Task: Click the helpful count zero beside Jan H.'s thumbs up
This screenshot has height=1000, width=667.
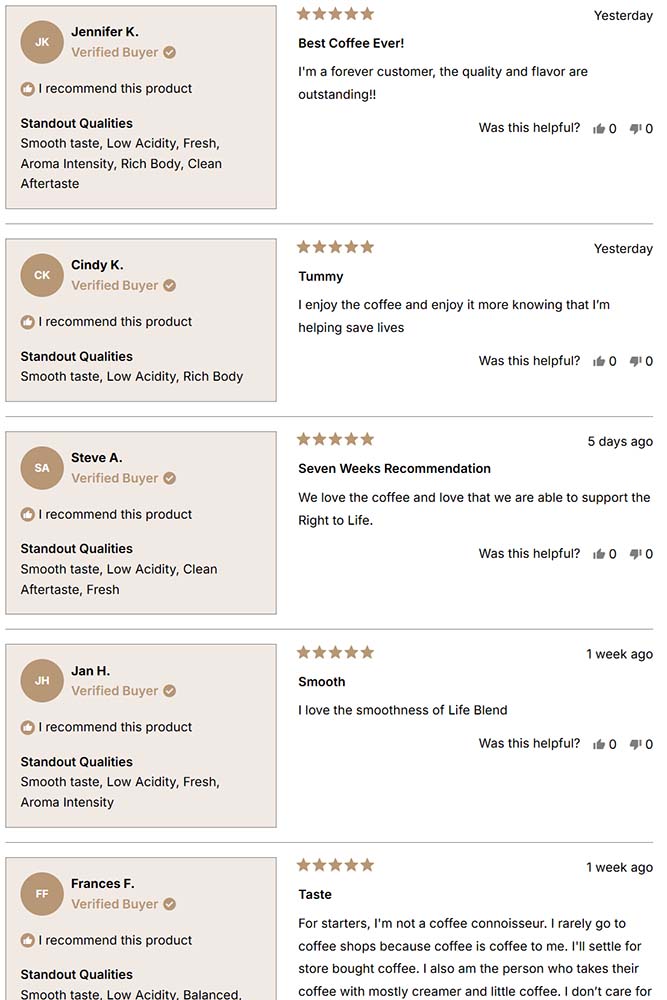Action: click(613, 743)
